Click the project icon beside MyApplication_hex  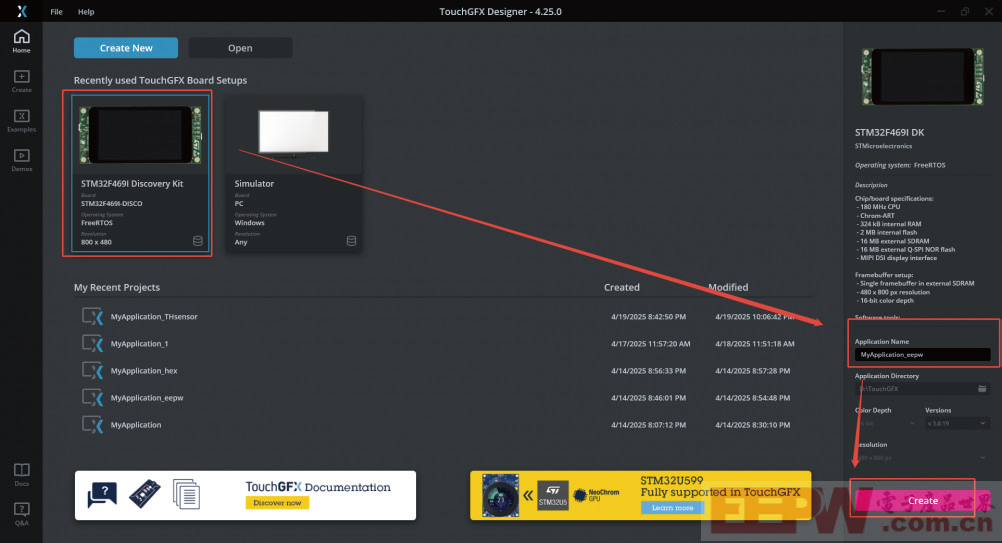click(93, 371)
